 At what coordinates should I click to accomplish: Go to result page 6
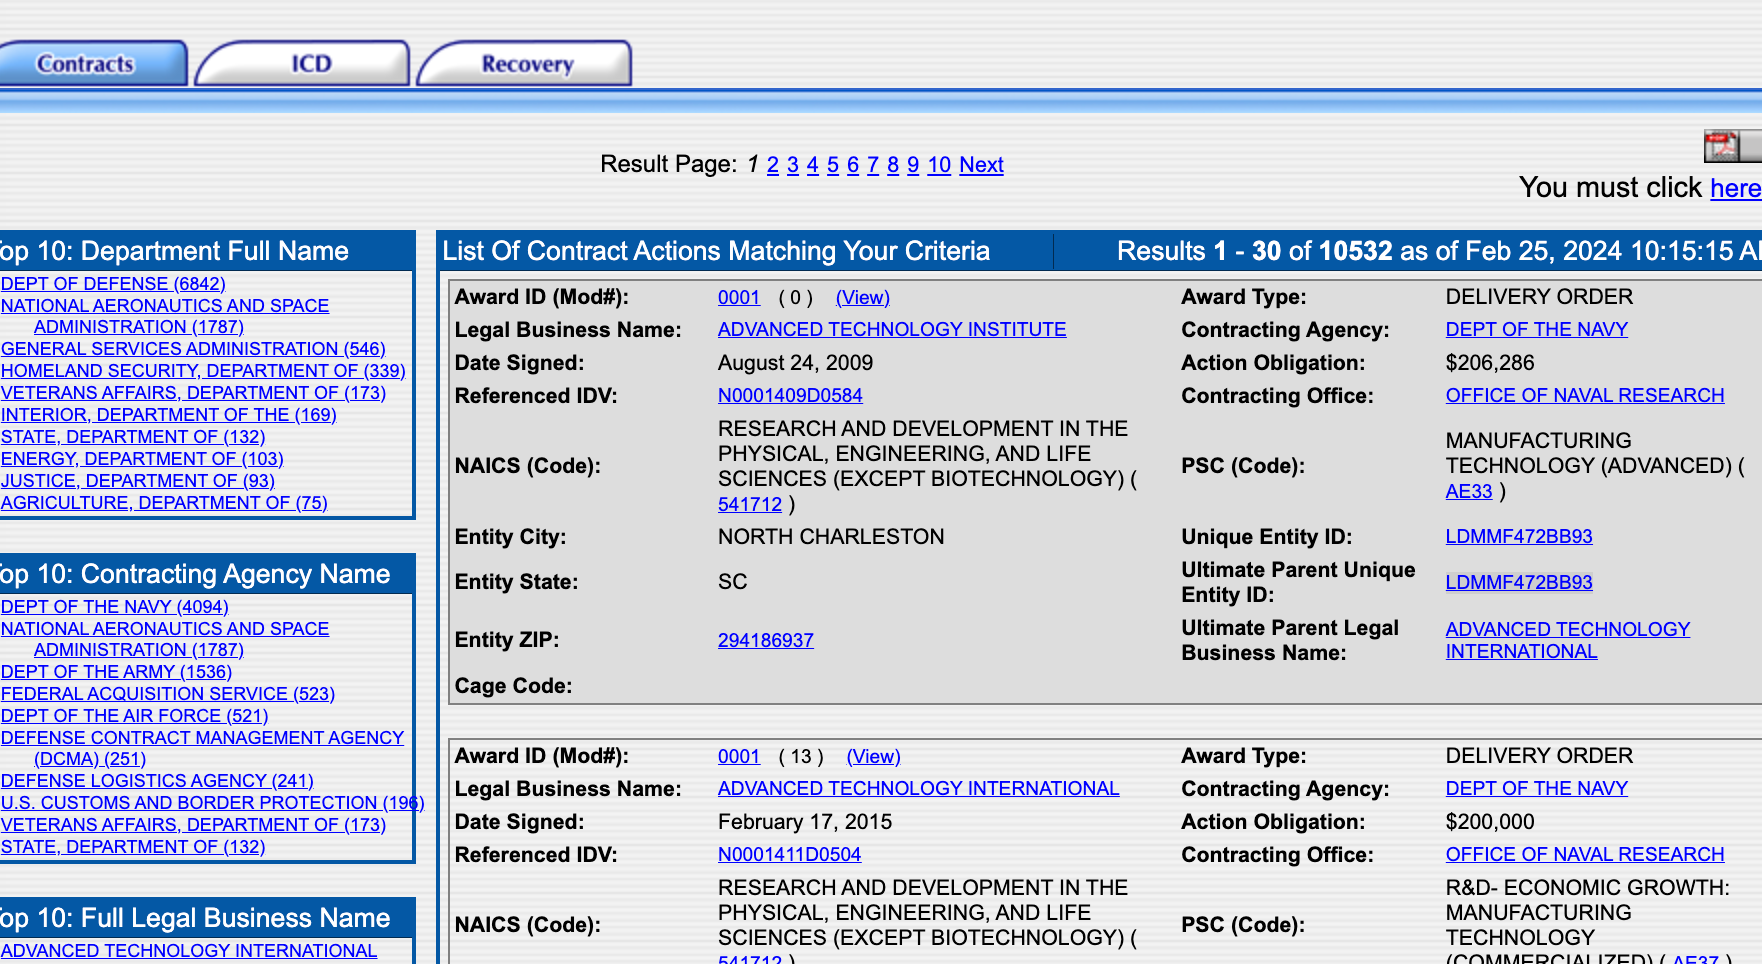point(853,165)
